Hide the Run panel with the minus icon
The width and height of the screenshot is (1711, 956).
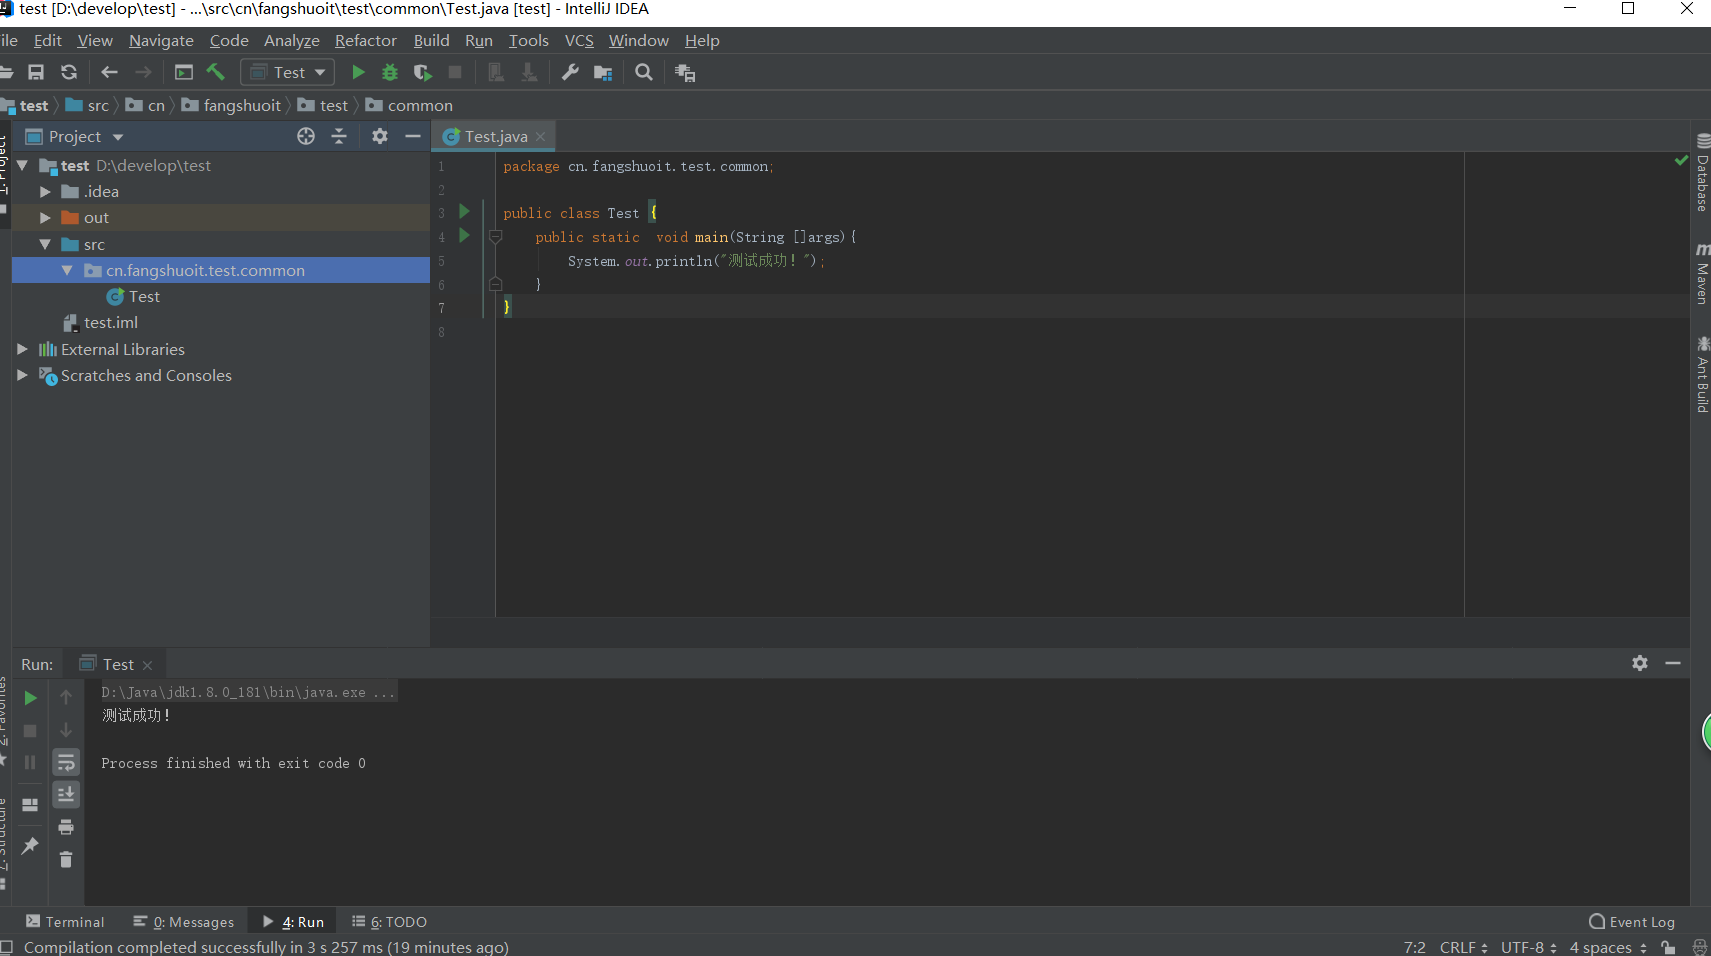(x=1673, y=663)
